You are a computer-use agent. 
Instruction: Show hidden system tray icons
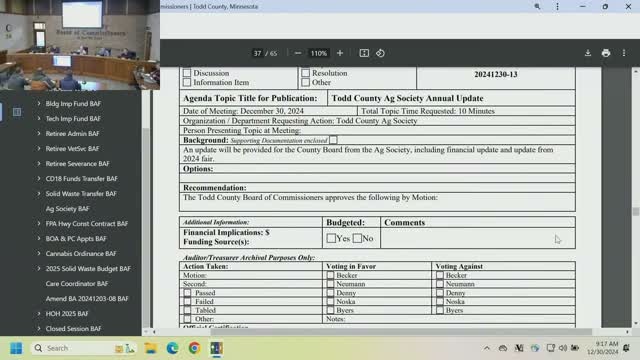tap(487, 348)
